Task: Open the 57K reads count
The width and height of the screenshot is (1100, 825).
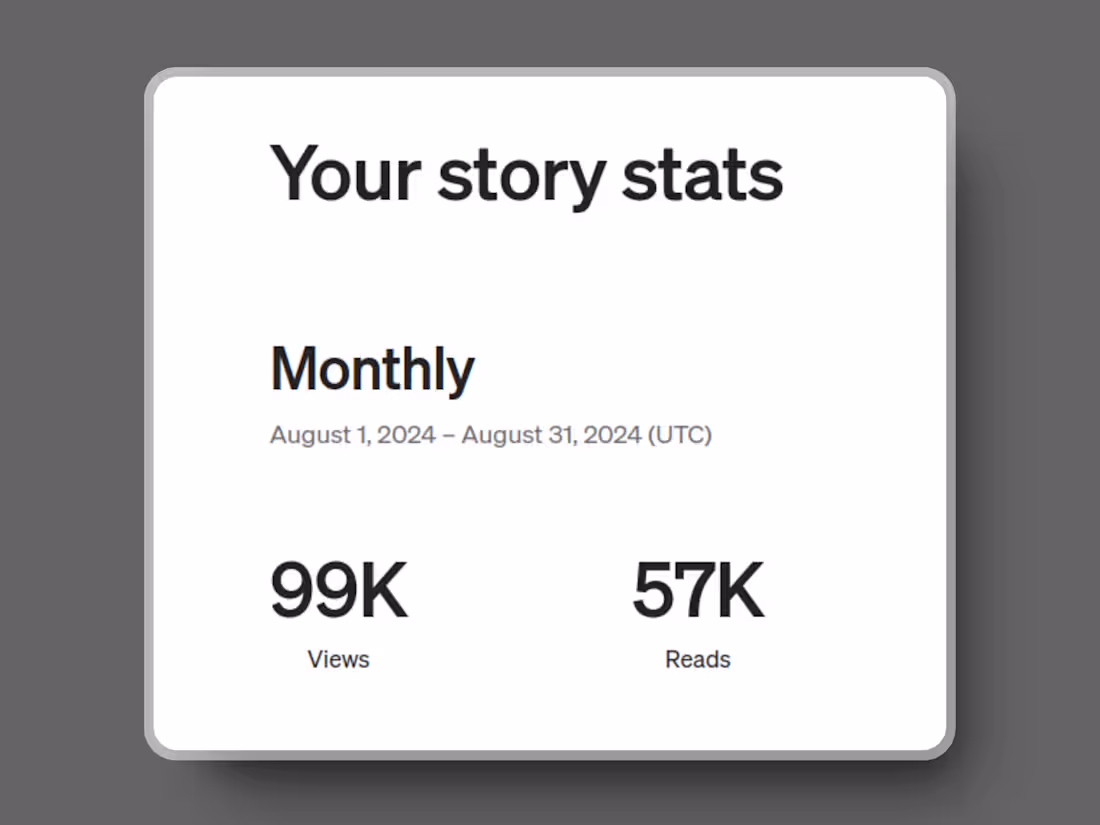Action: 698,592
